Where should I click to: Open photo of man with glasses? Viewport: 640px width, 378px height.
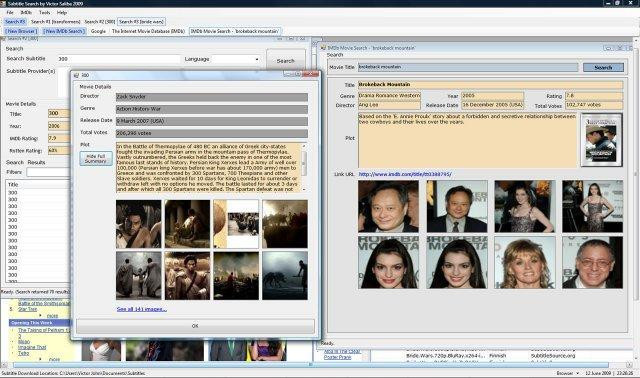[x=593, y=262]
